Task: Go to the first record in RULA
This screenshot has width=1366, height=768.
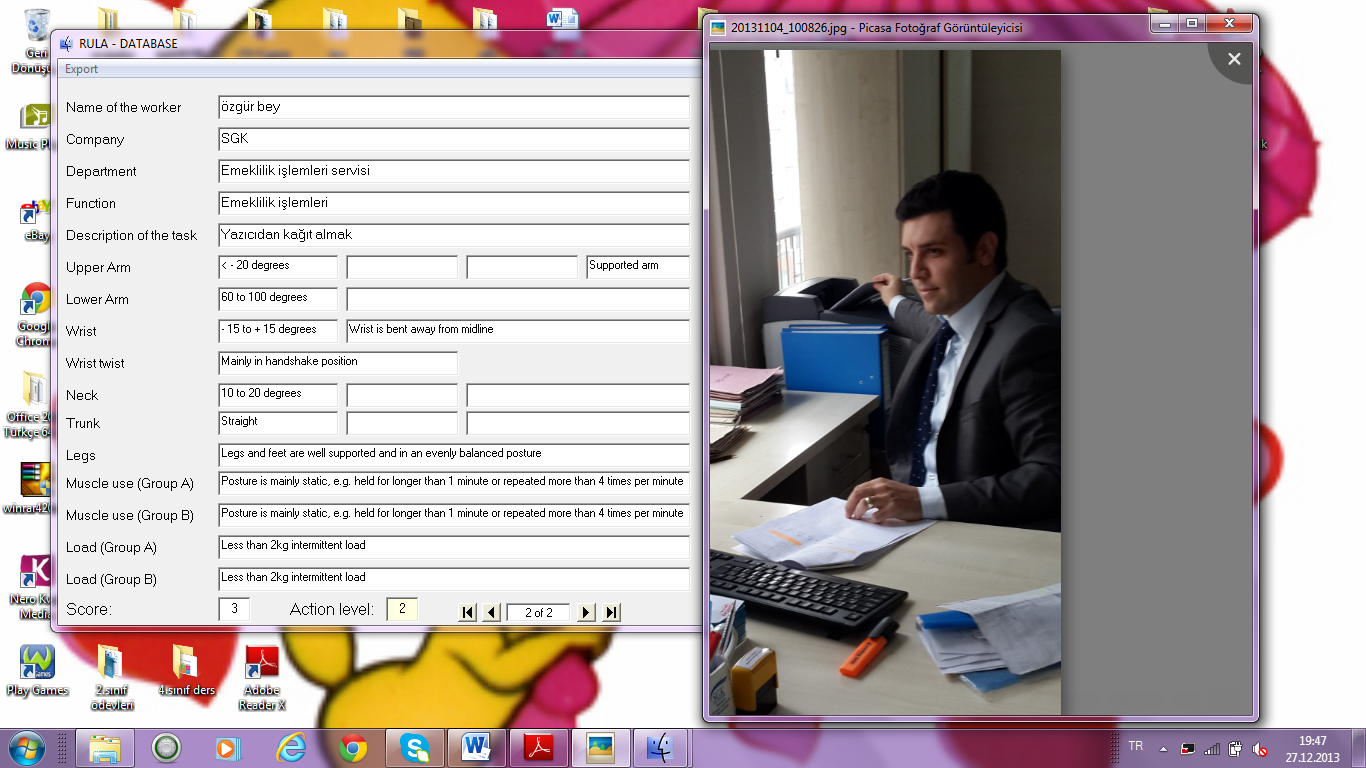Action: (x=468, y=612)
